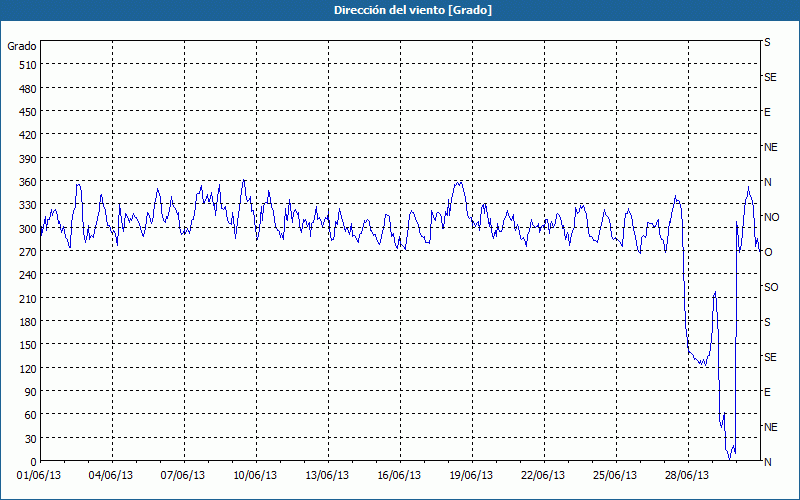800x500 pixels.
Task: Select the 16/06/13 date on the time axis
Action: (399, 476)
